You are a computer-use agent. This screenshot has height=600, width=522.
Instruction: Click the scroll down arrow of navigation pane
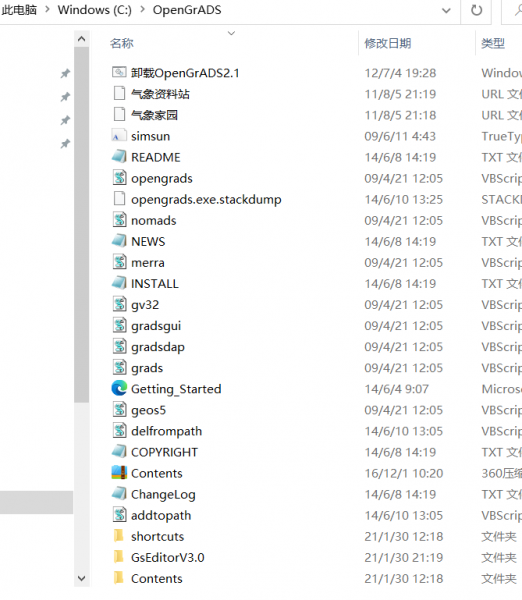[82, 579]
